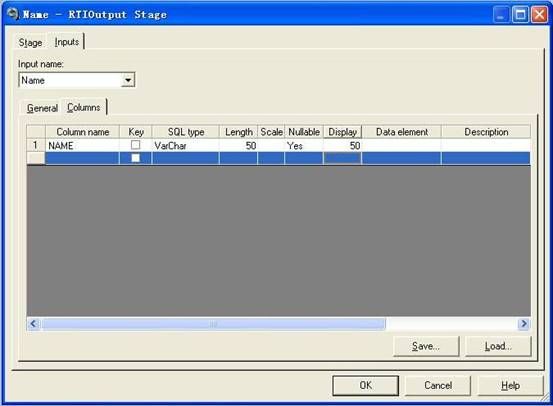Maximize the RTIOutput Stage window
The height and width of the screenshot is (406, 553).
coord(520,14)
